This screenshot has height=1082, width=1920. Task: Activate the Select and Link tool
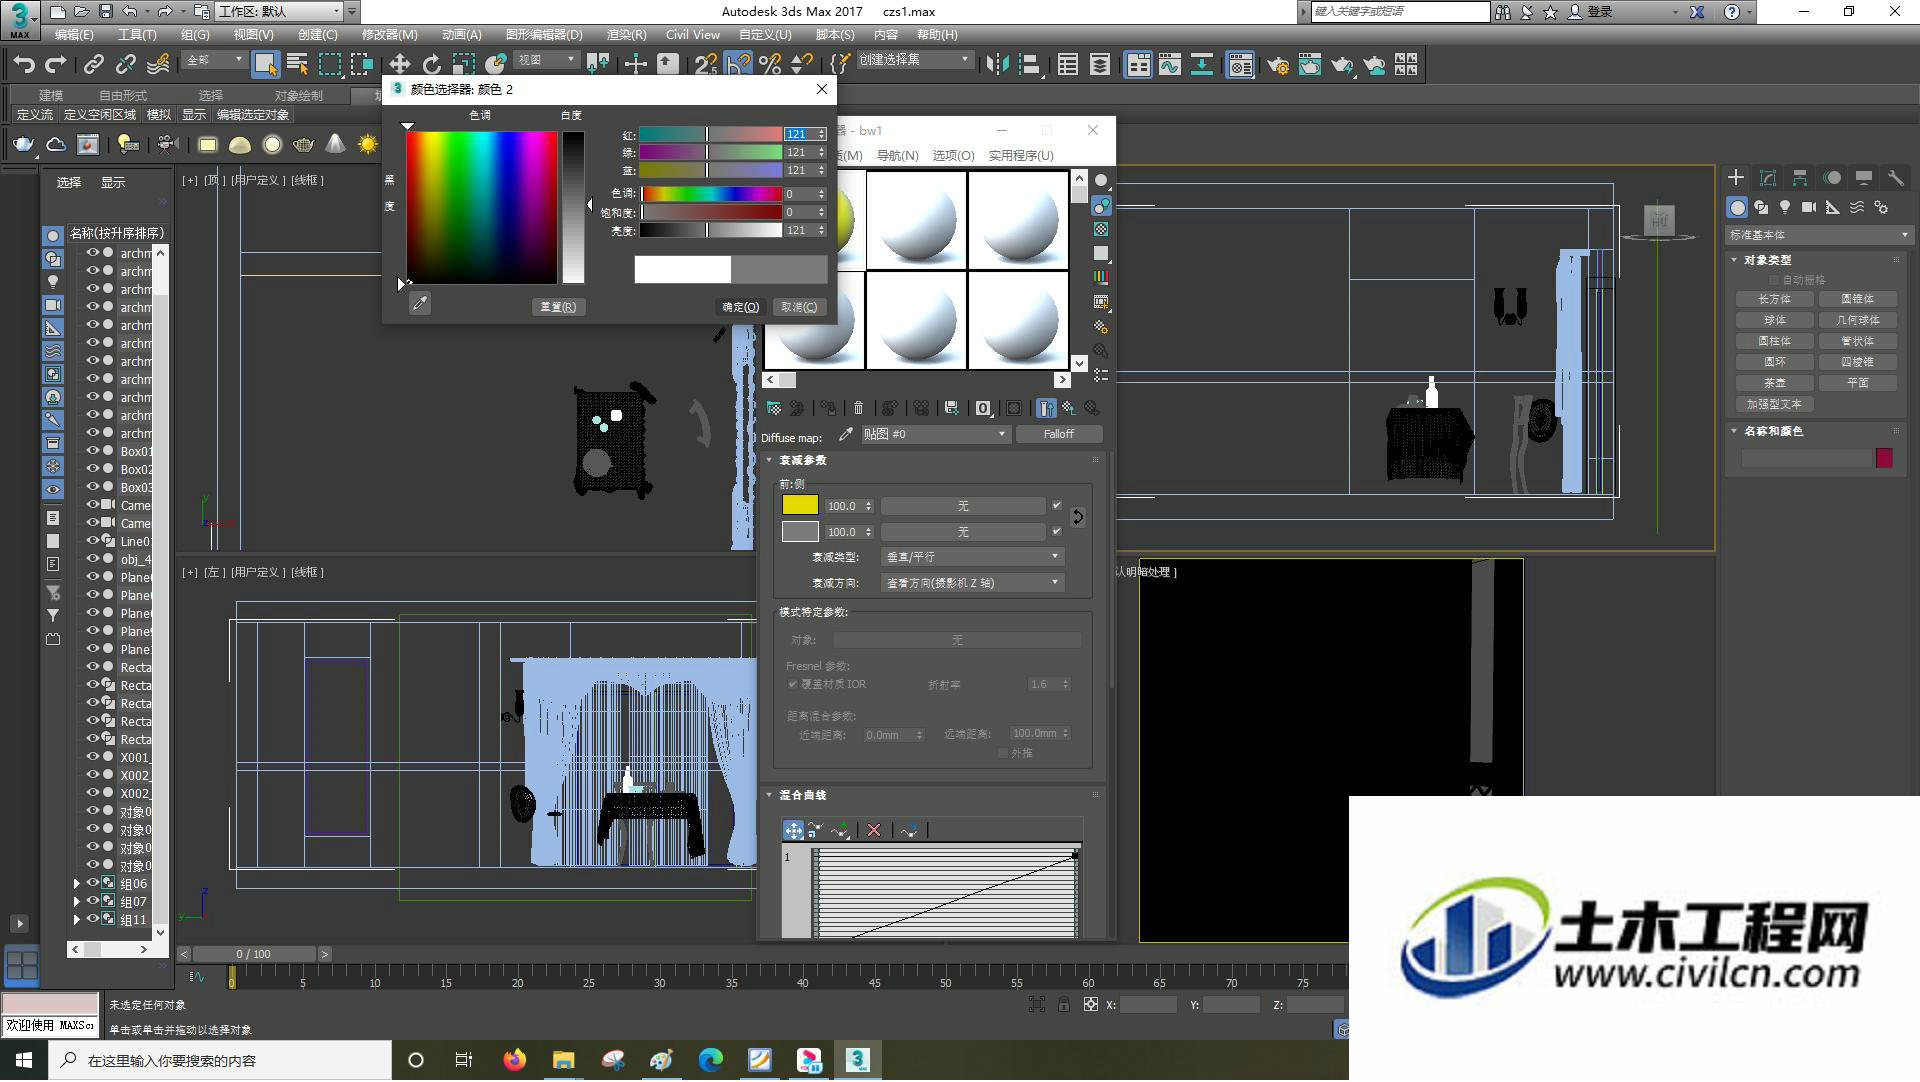click(x=94, y=65)
